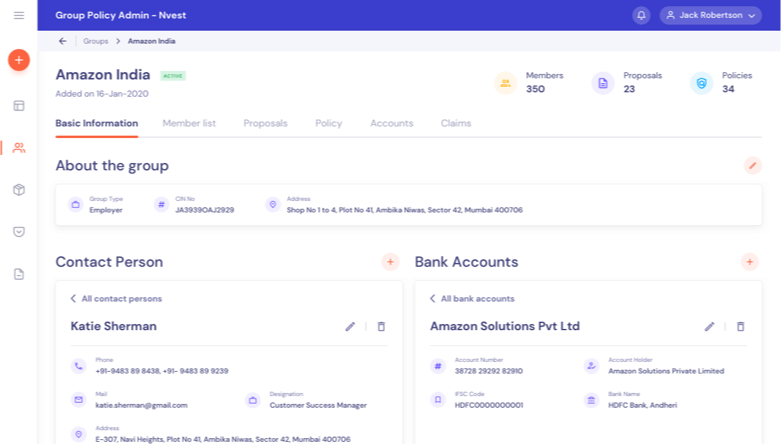782x444 pixels.
Task: Open the notifications bell
Action: click(x=641, y=15)
